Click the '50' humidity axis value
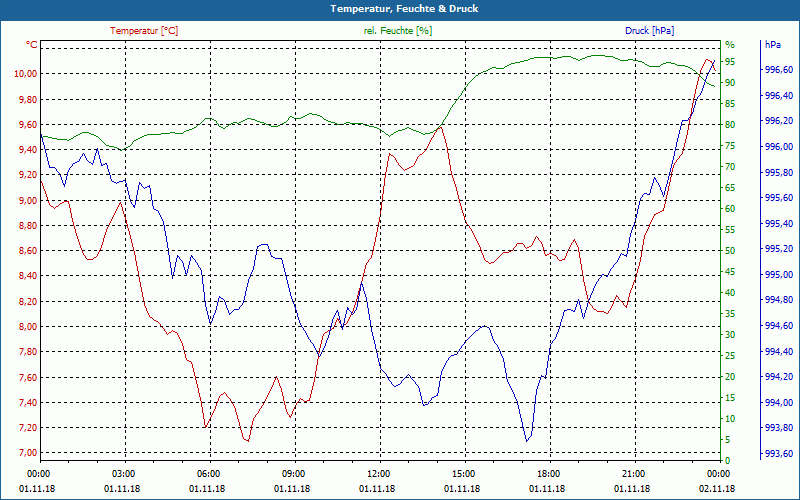 (x=730, y=251)
